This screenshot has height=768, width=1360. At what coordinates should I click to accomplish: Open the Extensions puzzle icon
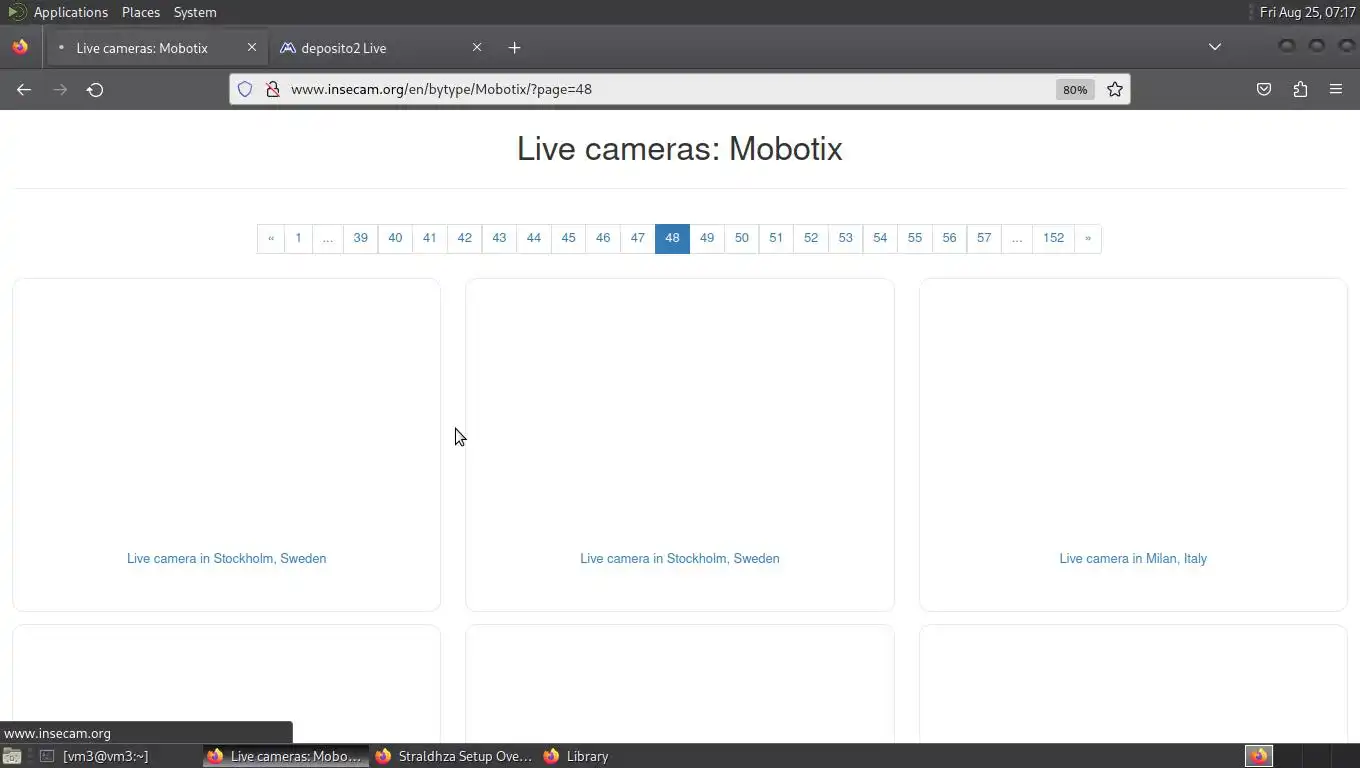(x=1300, y=89)
